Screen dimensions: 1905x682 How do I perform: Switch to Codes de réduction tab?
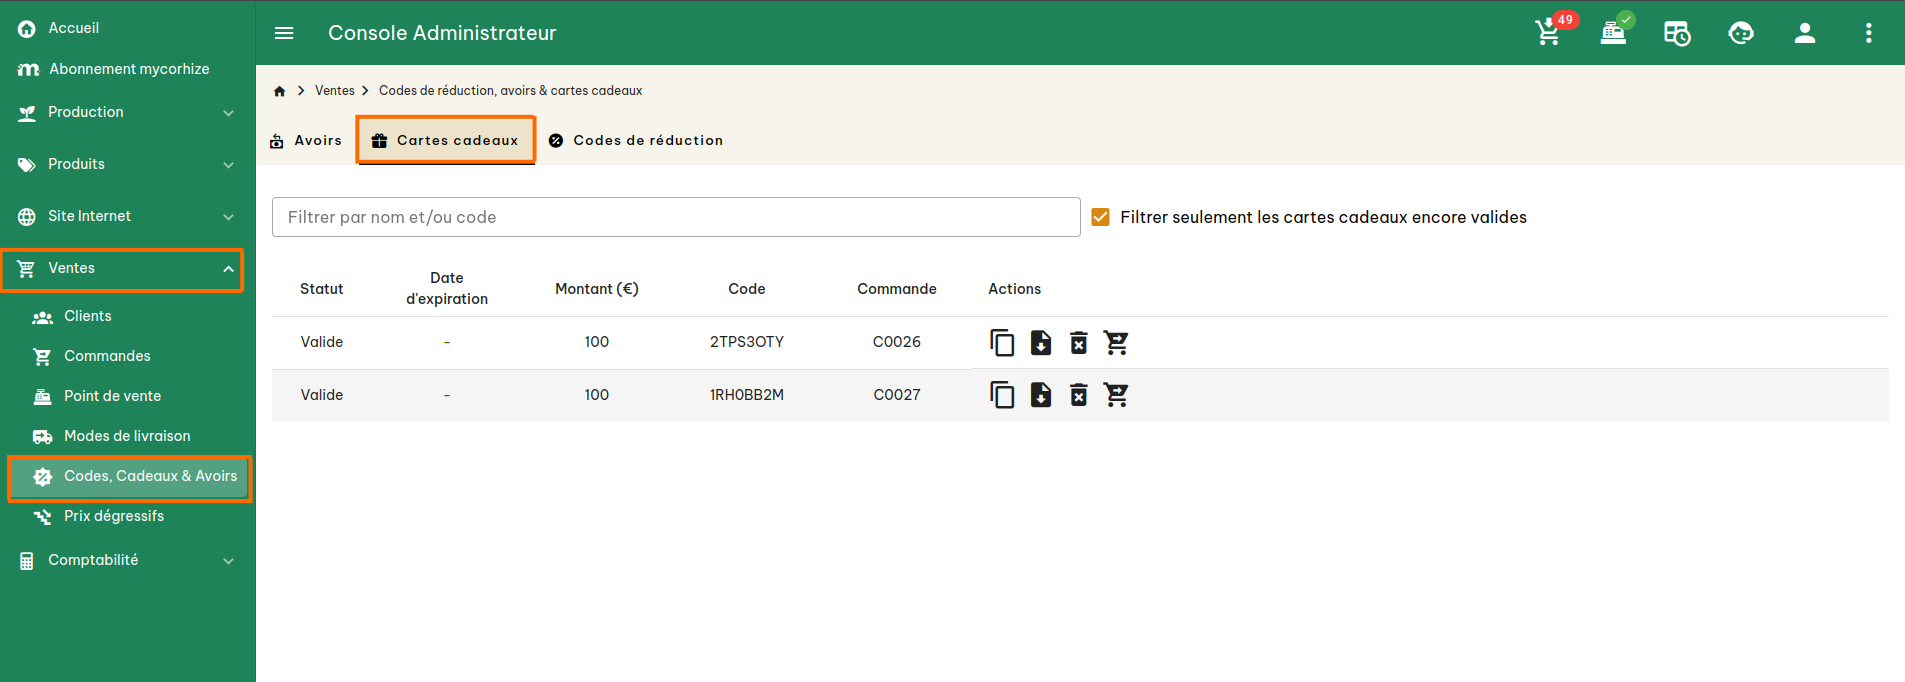pyautogui.click(x=636, y=141)
